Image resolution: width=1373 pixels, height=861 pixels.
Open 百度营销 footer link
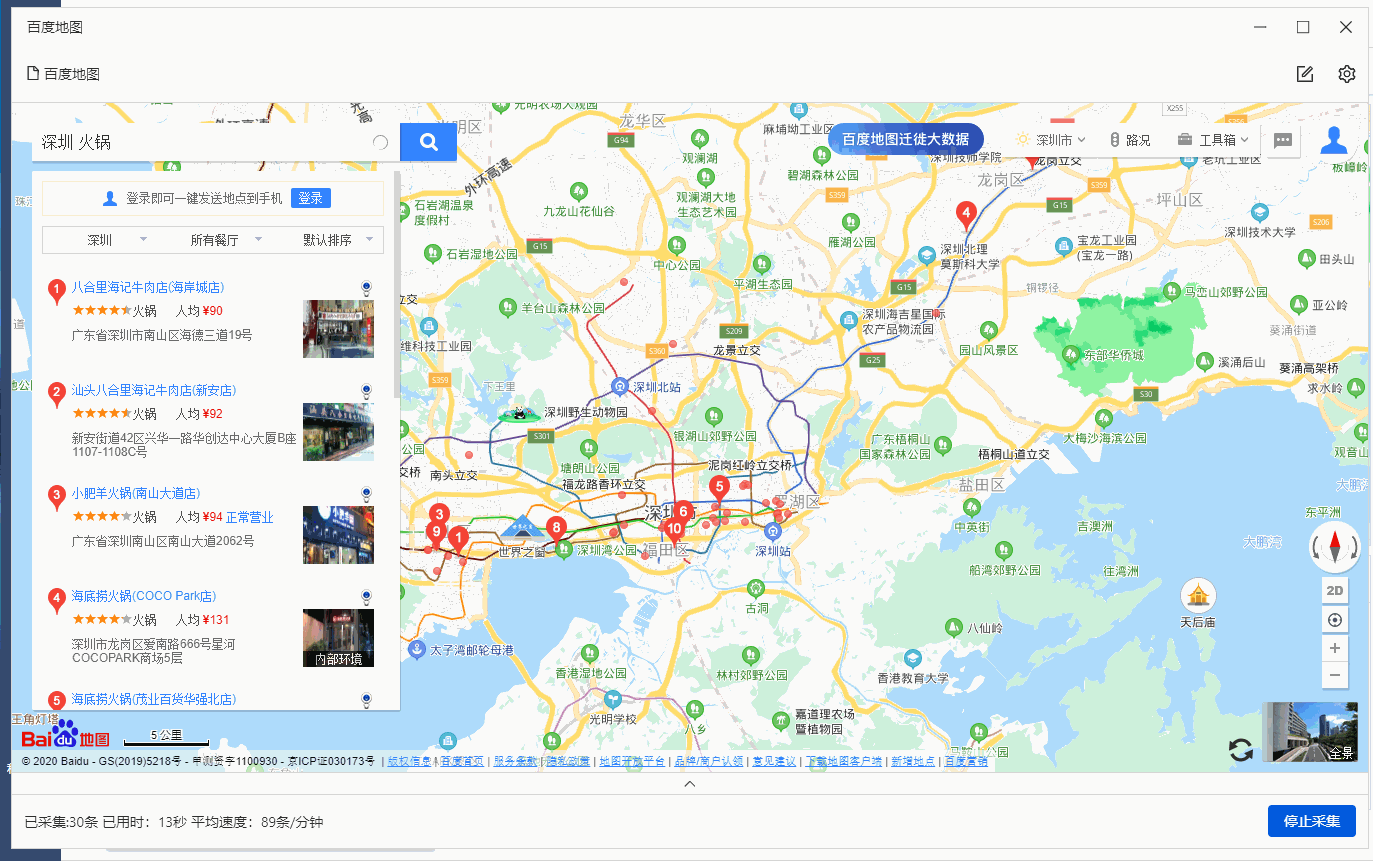point(967,762)
